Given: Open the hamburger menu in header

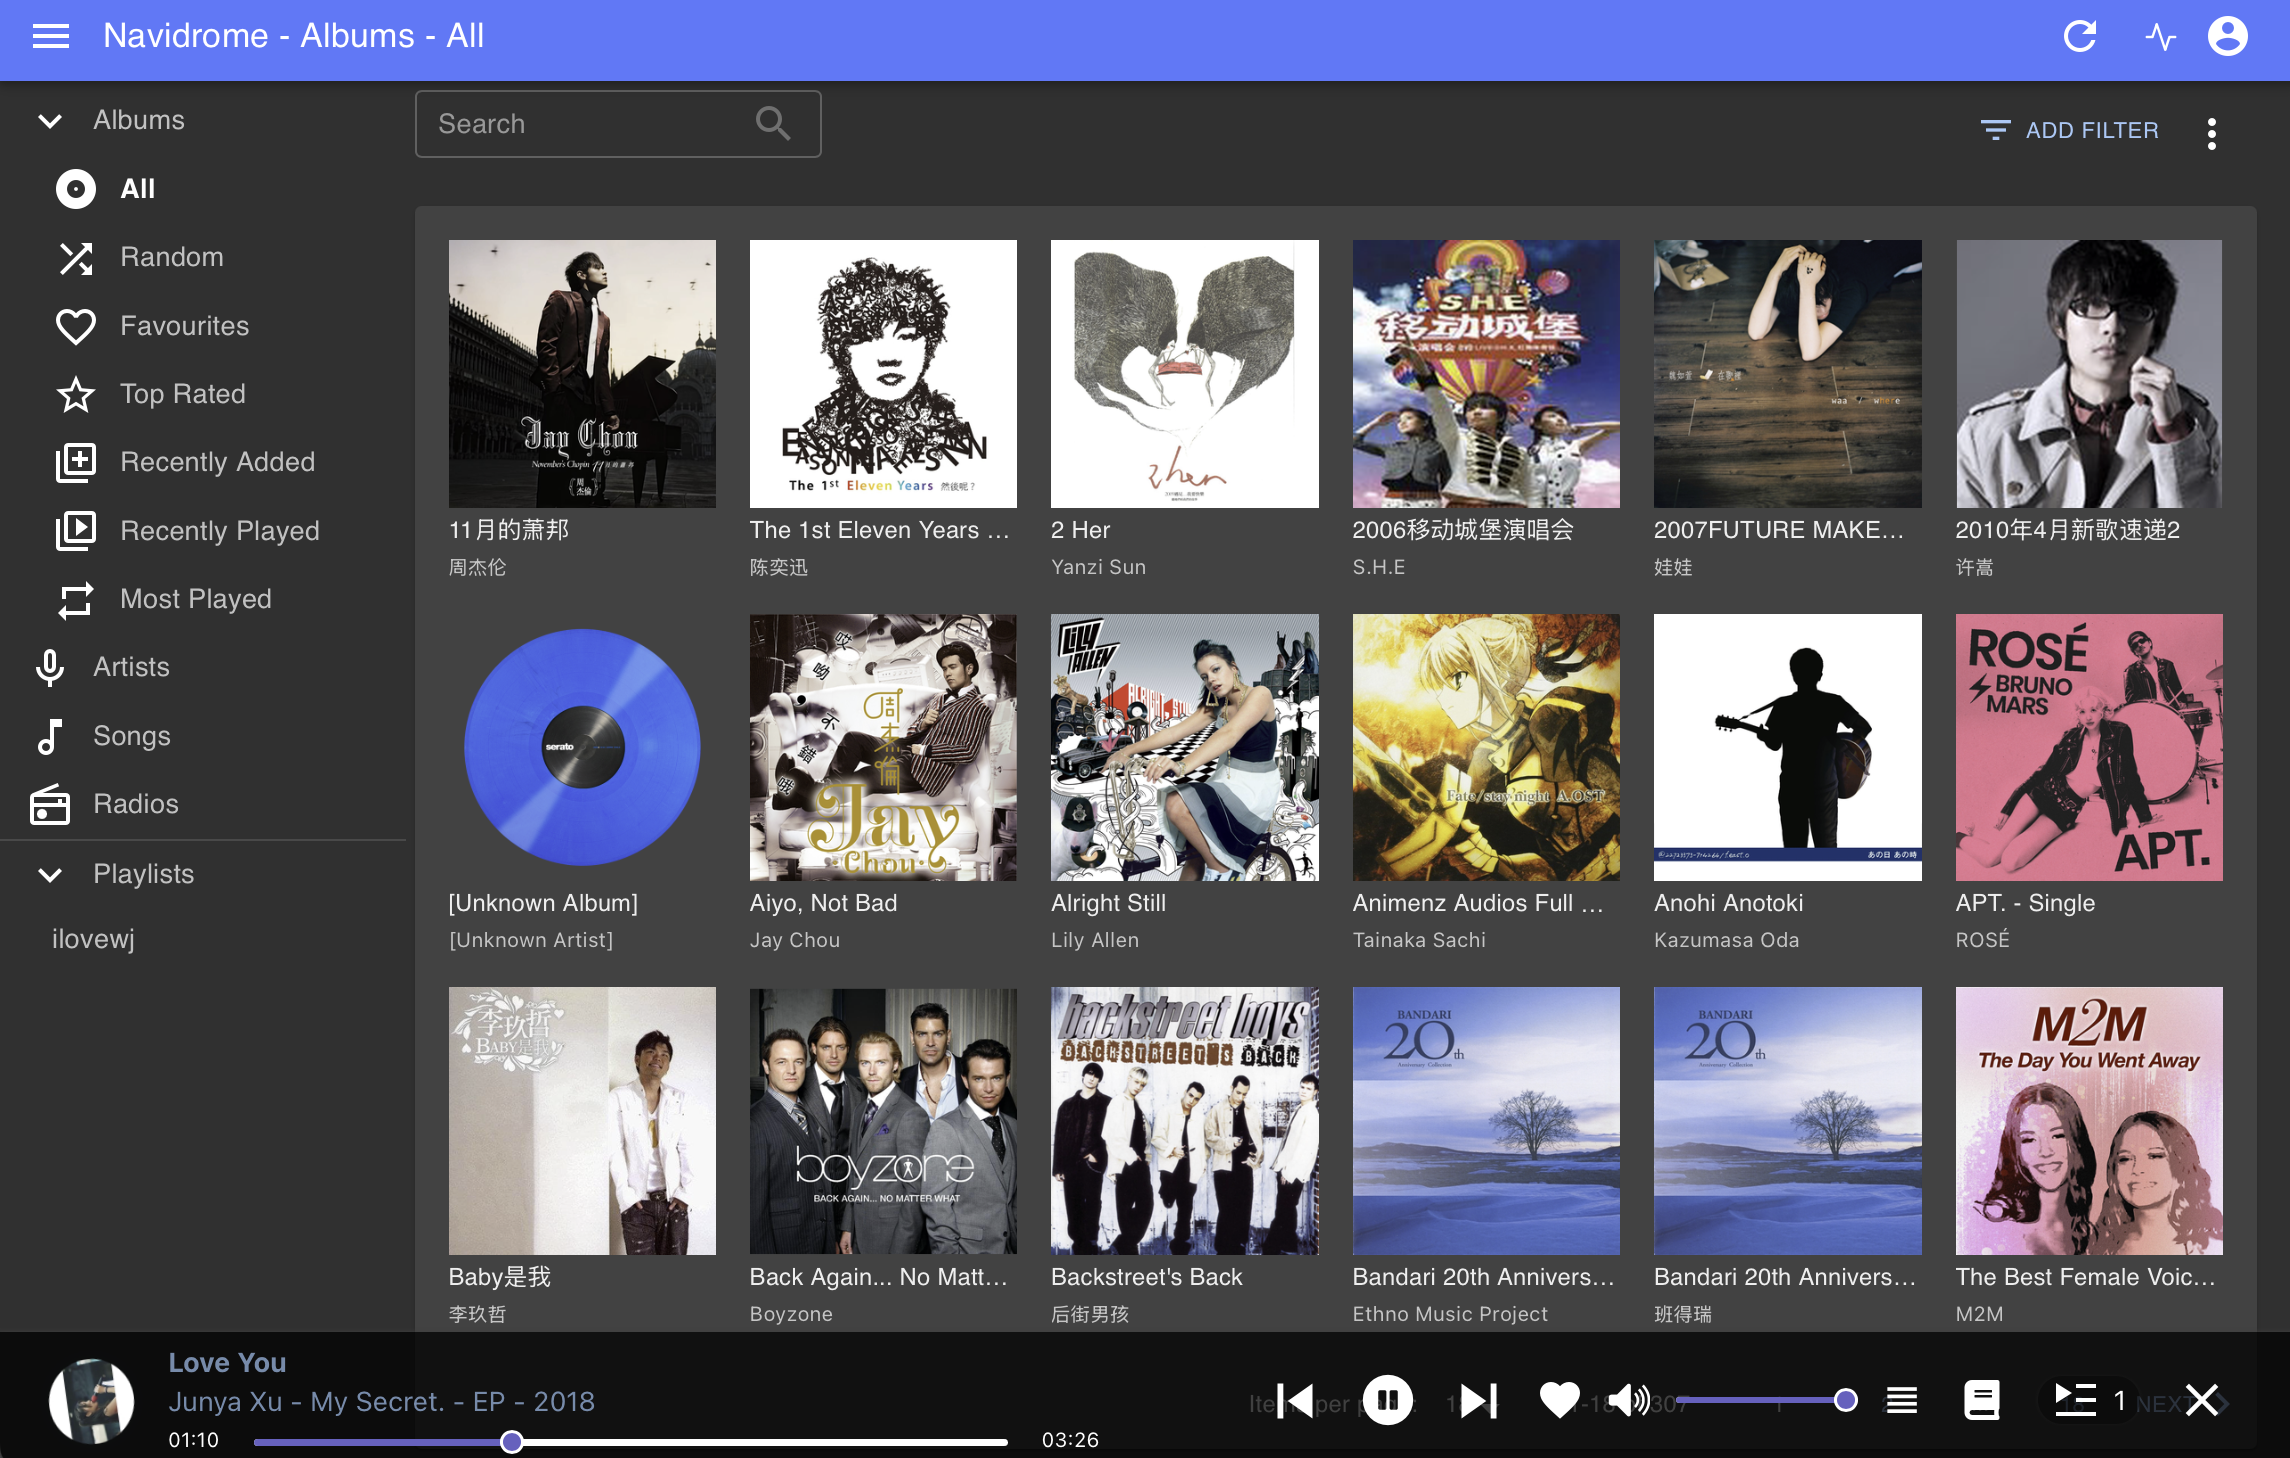Looking at the screenshot, I should coord(51,37).
